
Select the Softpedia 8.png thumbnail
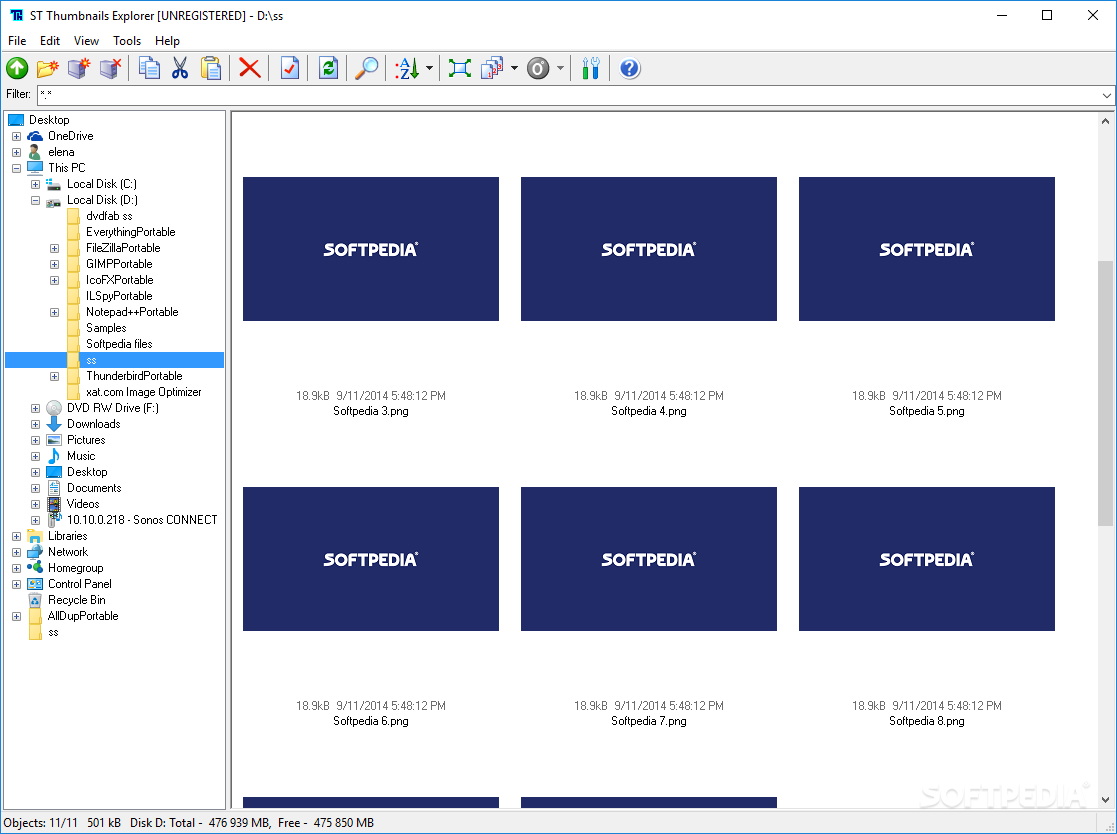tap(926, 558)
